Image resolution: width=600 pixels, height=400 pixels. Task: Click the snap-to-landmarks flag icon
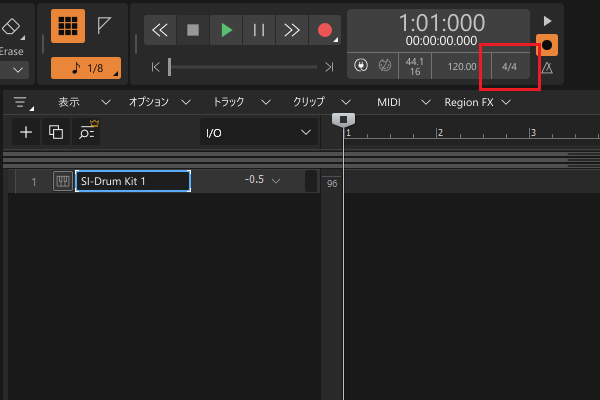104,29
